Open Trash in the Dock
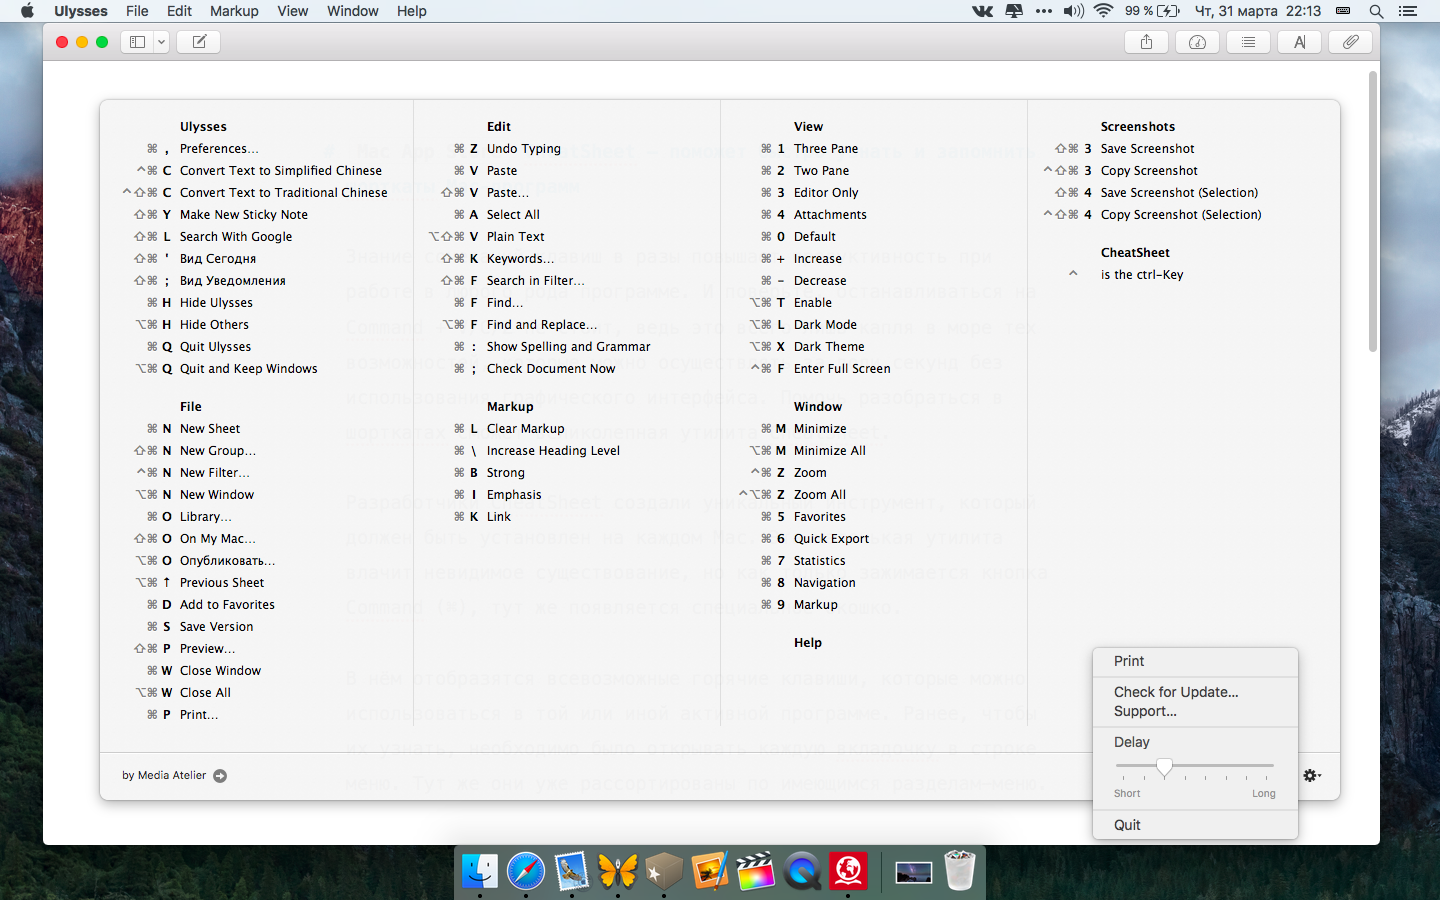Screen dimensions: 1440x900 coord(959,871)
